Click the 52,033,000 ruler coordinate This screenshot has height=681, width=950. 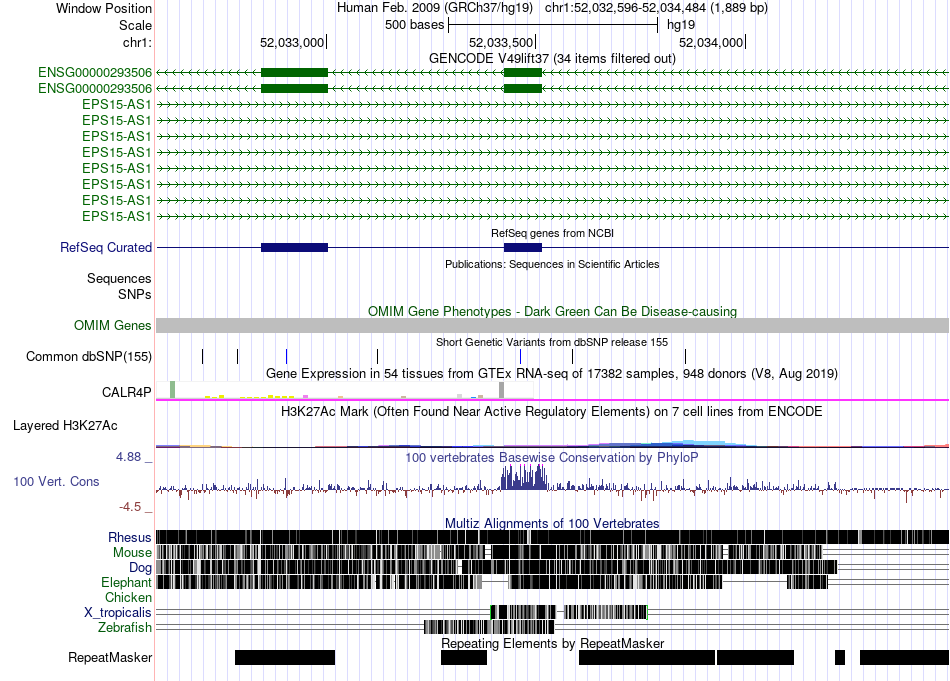tap(292, 42)
